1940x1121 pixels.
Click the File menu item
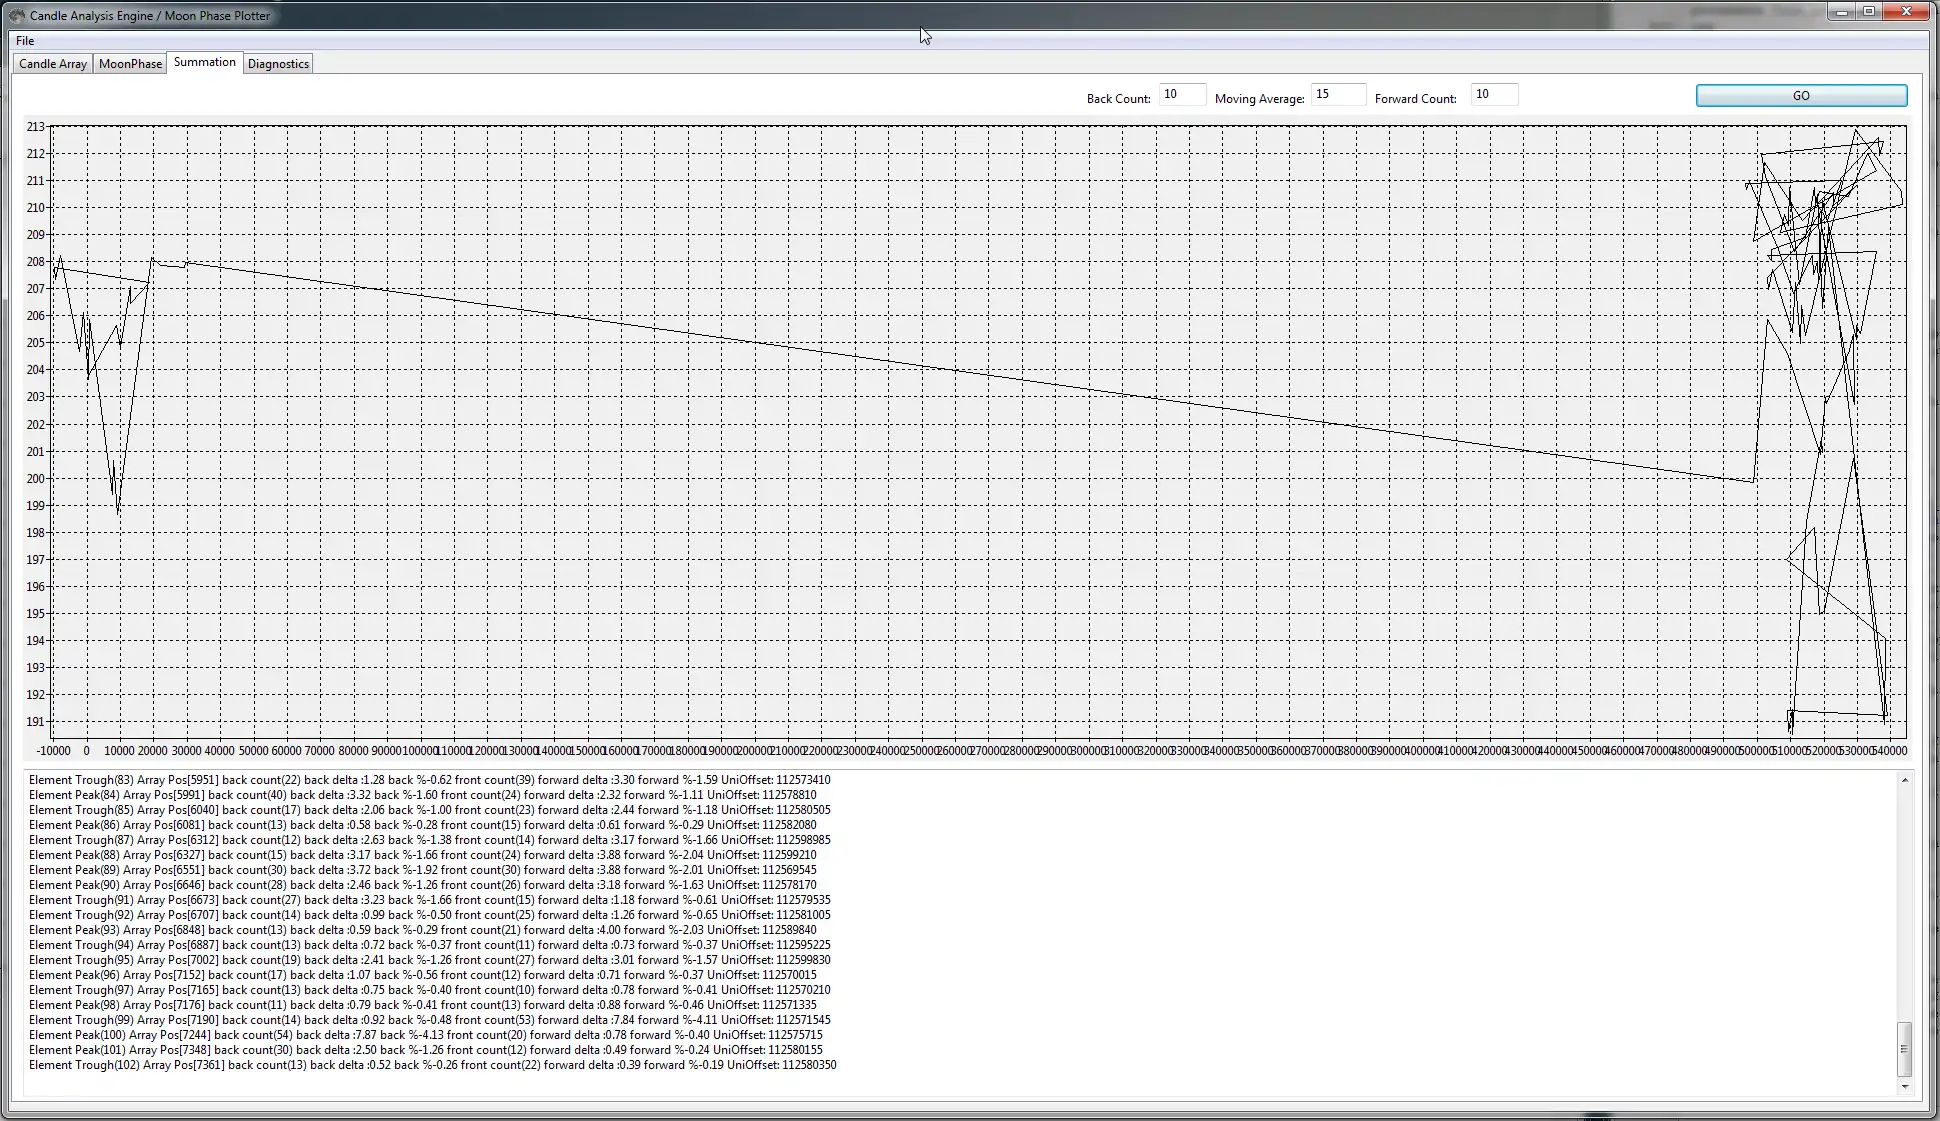24,40
